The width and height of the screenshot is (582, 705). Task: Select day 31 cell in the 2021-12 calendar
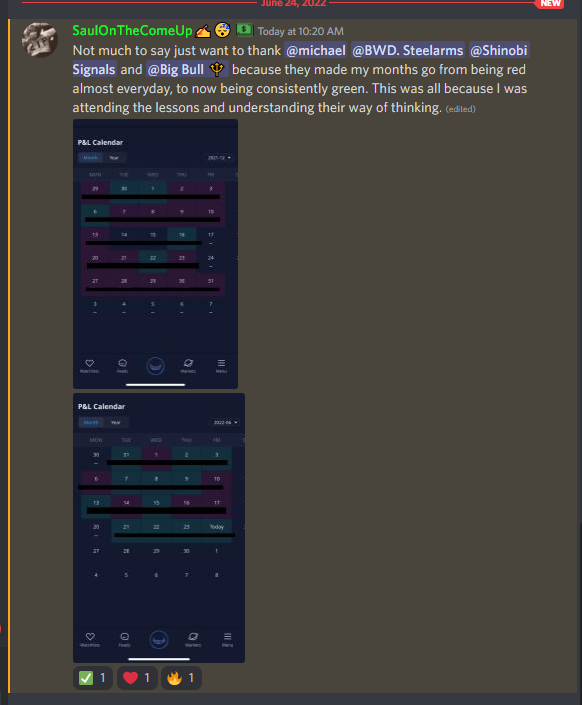click(x=210, y=285)
